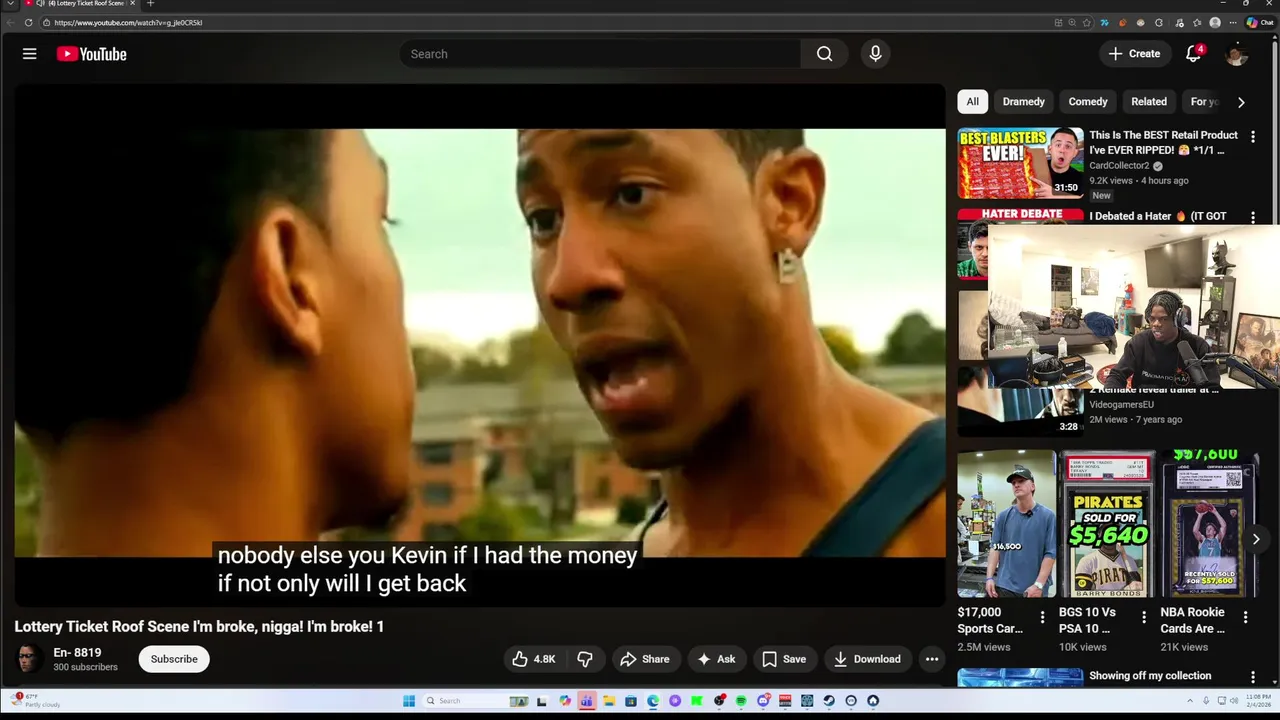The width and height of the screenshot is (1280, 720).
Task: Open VideogamersEU channel link
Action: [1121, 405]
